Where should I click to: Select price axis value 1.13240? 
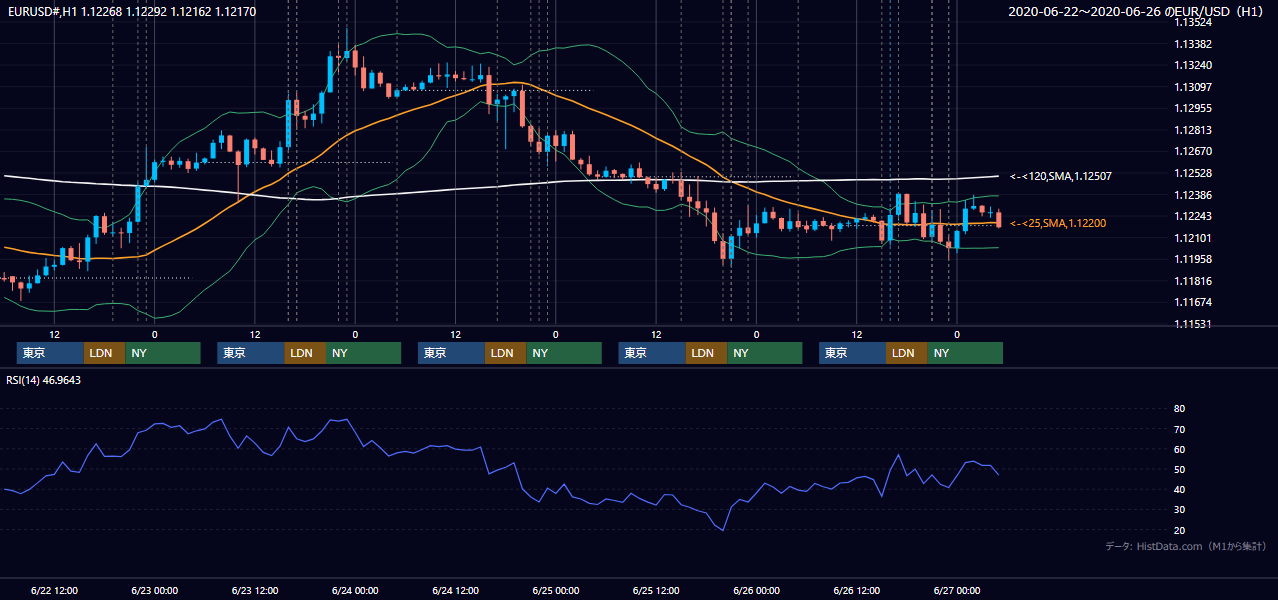(x=1192, y=65)
